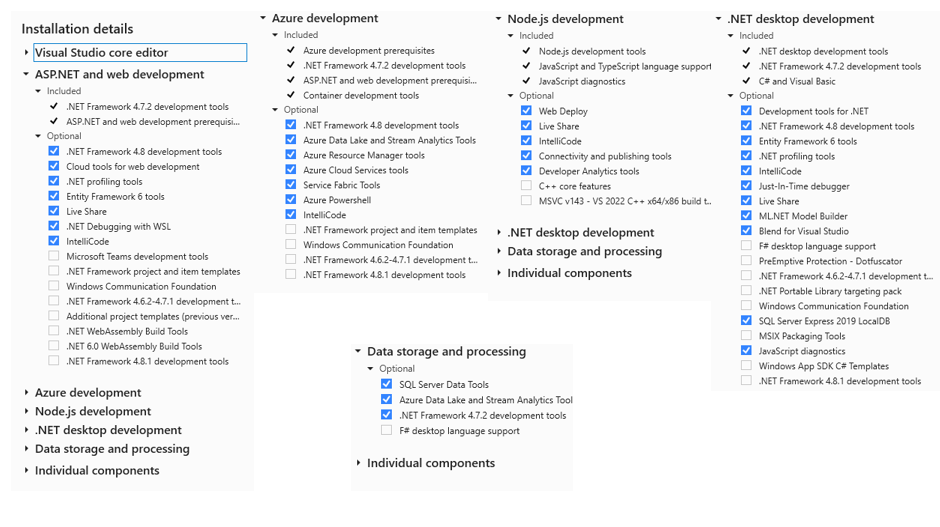Collapse the expanded Node.js development section
The height and width of the screenshot is (527, 940).
(499, 19)
